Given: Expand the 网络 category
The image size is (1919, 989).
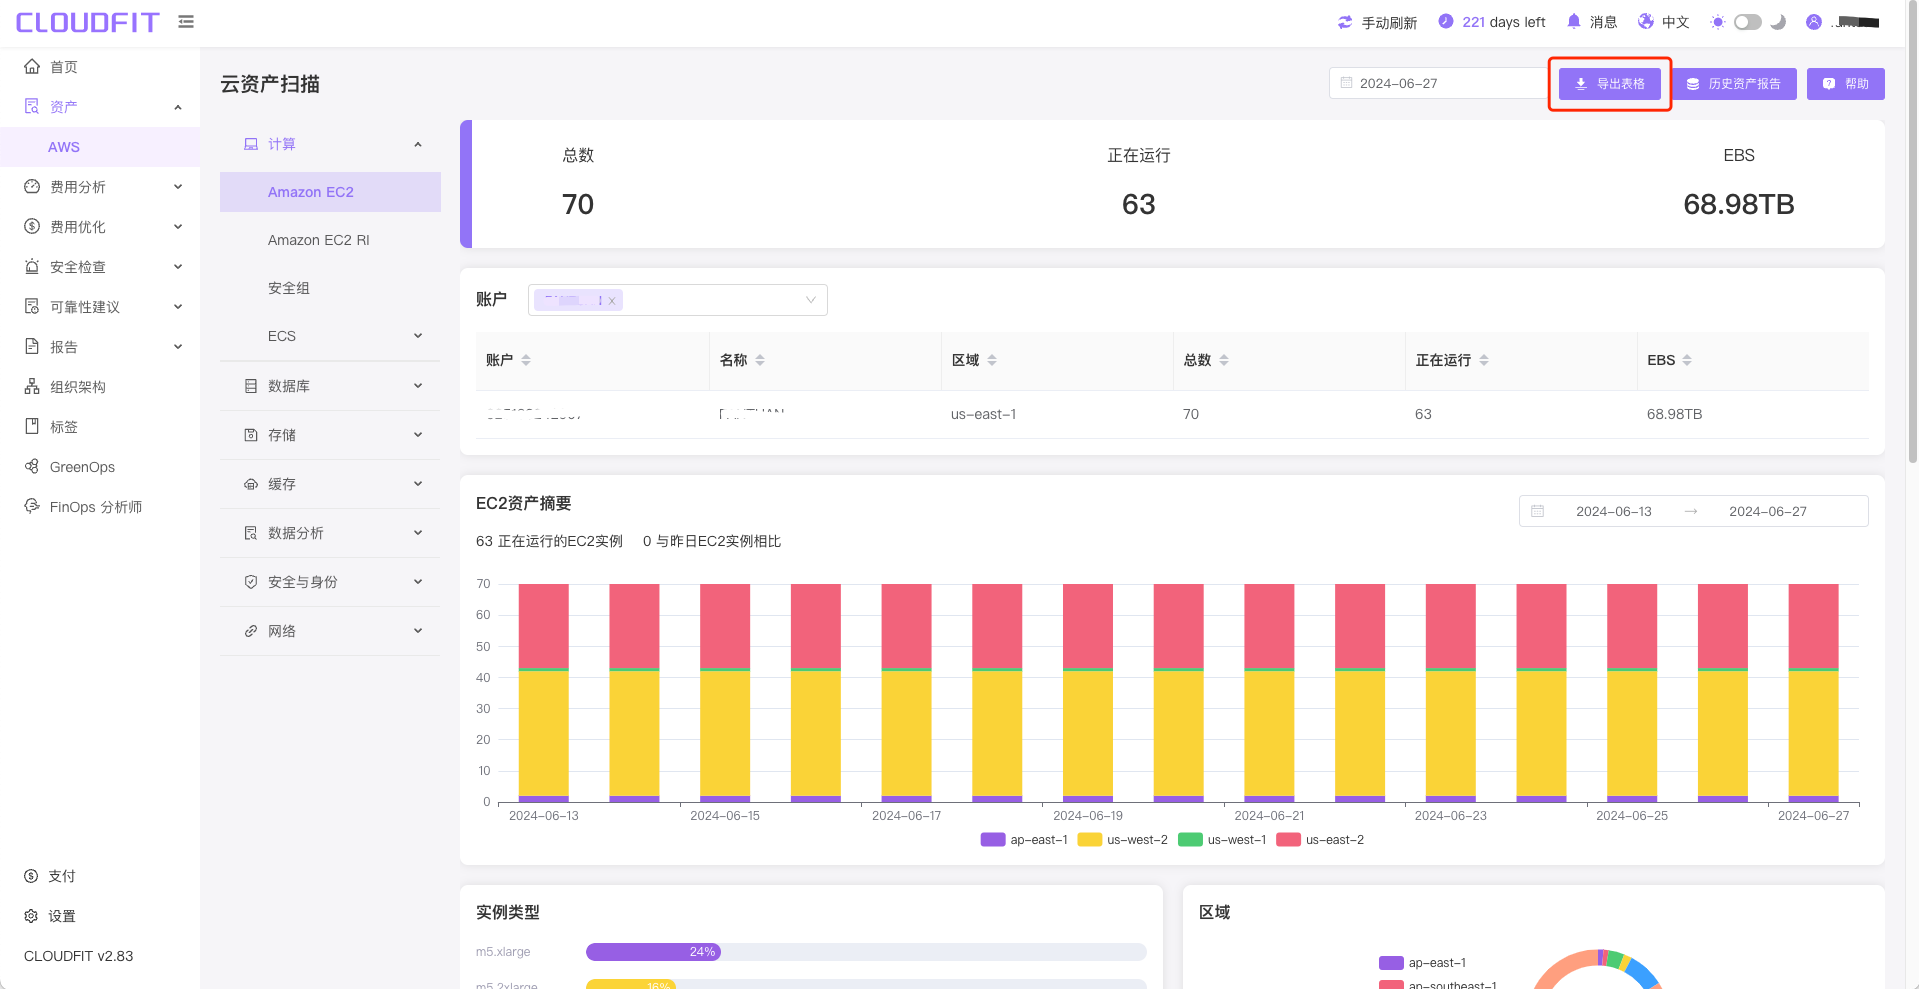Looking at the screenshot, I should [x=330, y=631].
